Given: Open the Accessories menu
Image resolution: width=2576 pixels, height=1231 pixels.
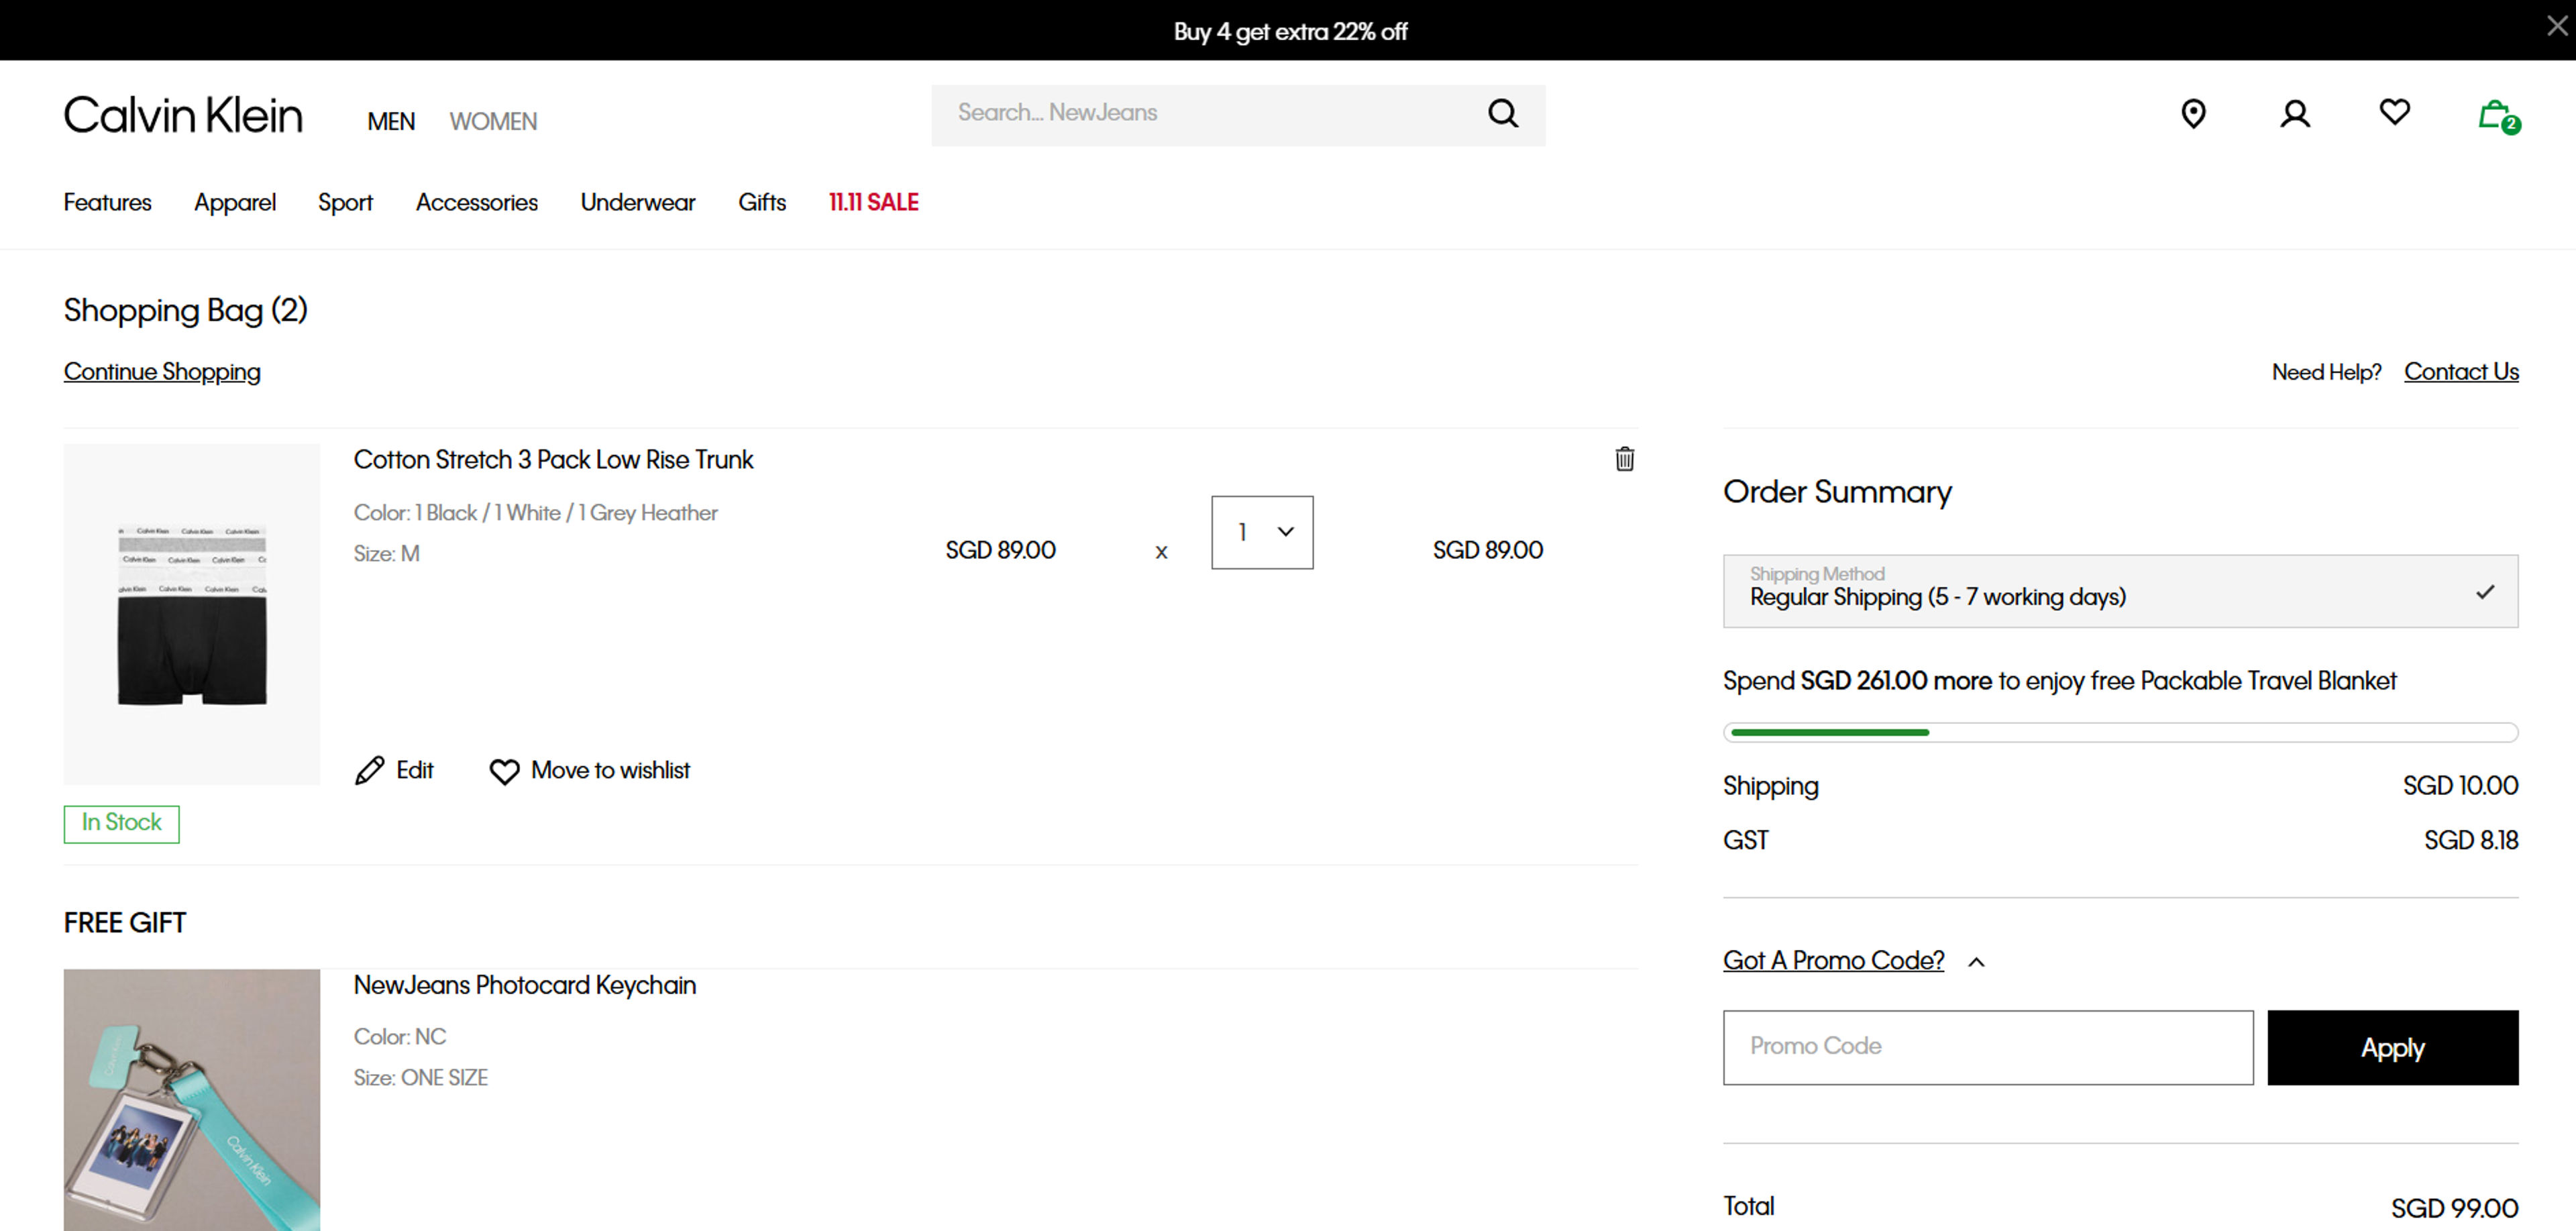Looking at the screenshot, I should 477,202.
